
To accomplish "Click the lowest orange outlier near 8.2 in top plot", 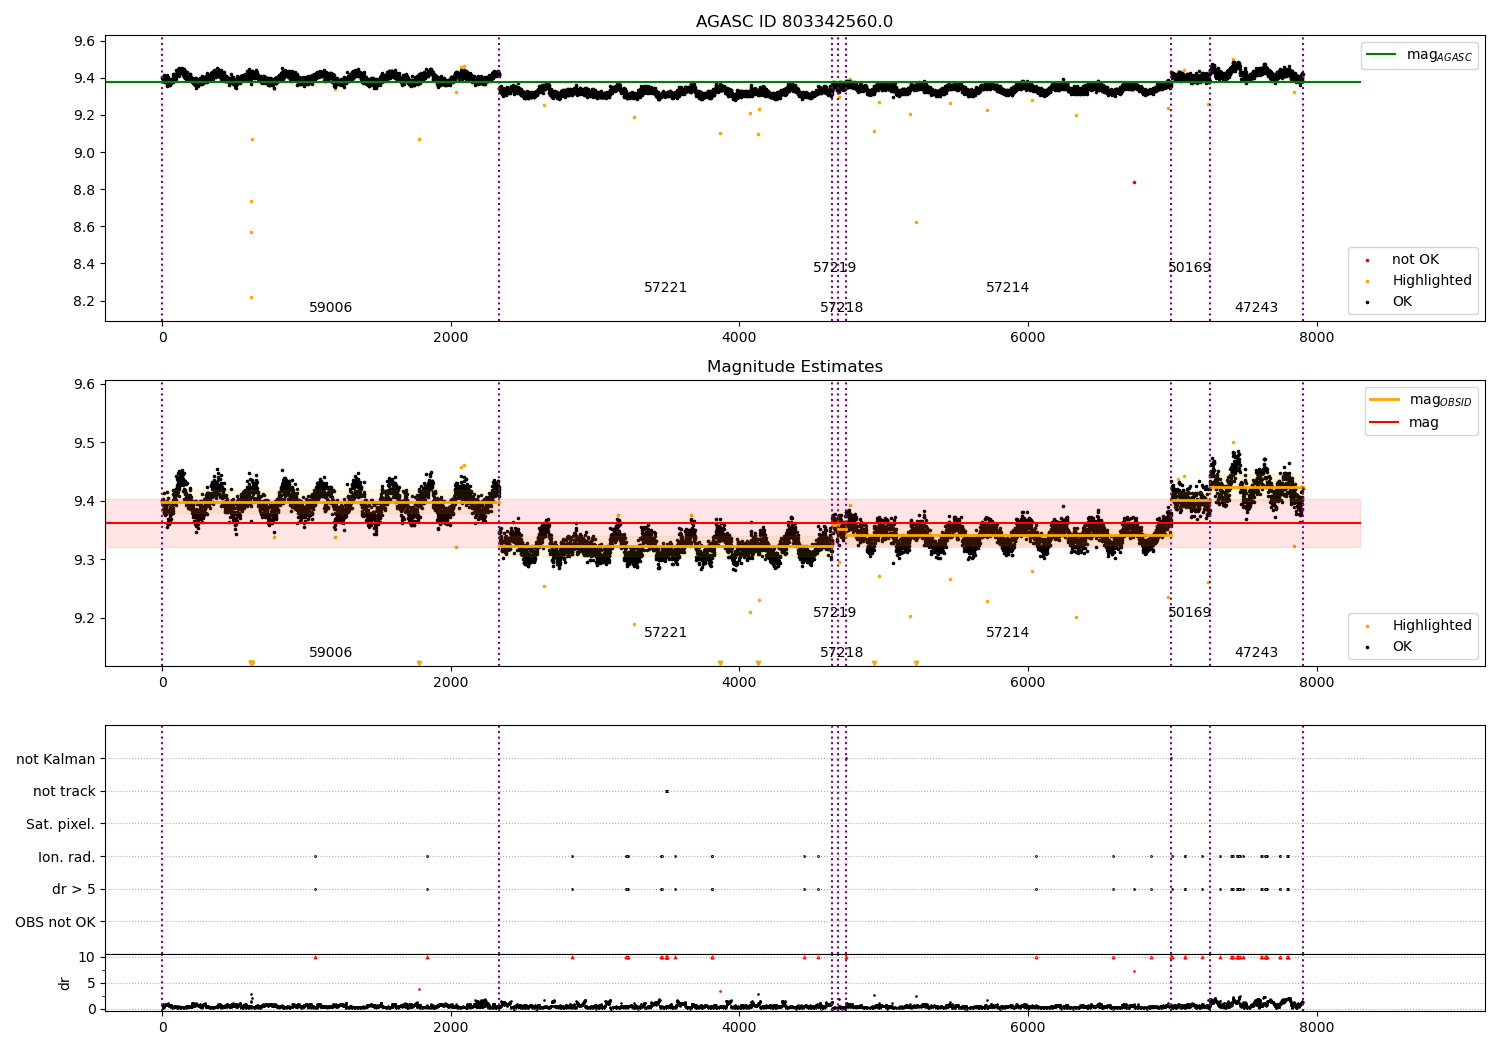I will (x=251, y=297).
